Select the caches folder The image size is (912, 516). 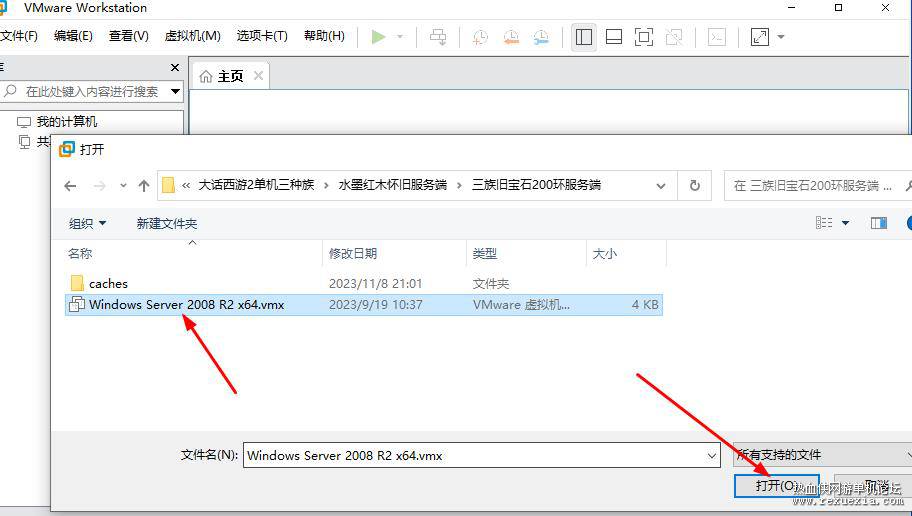click(x=108, y=283)
